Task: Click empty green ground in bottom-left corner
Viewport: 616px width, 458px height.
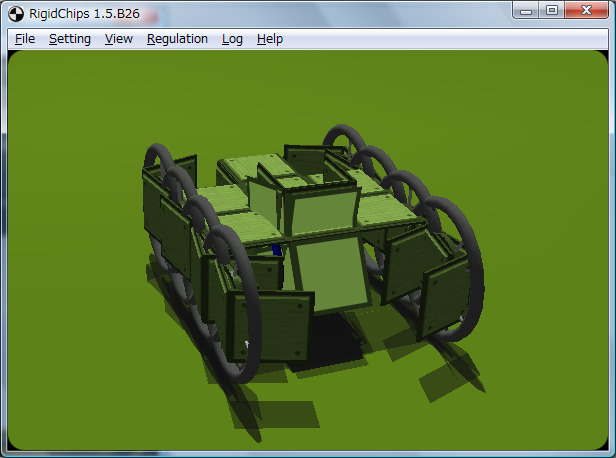Action: [x=60, y=410]
